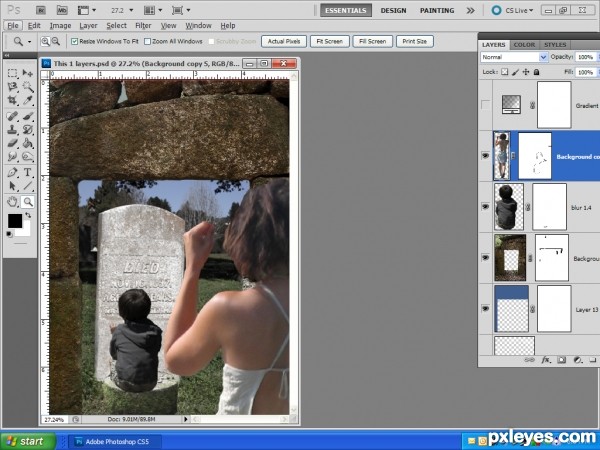Click the Print Size button
Viewport: 600px width, 450px height.
[x=414, y=41]
